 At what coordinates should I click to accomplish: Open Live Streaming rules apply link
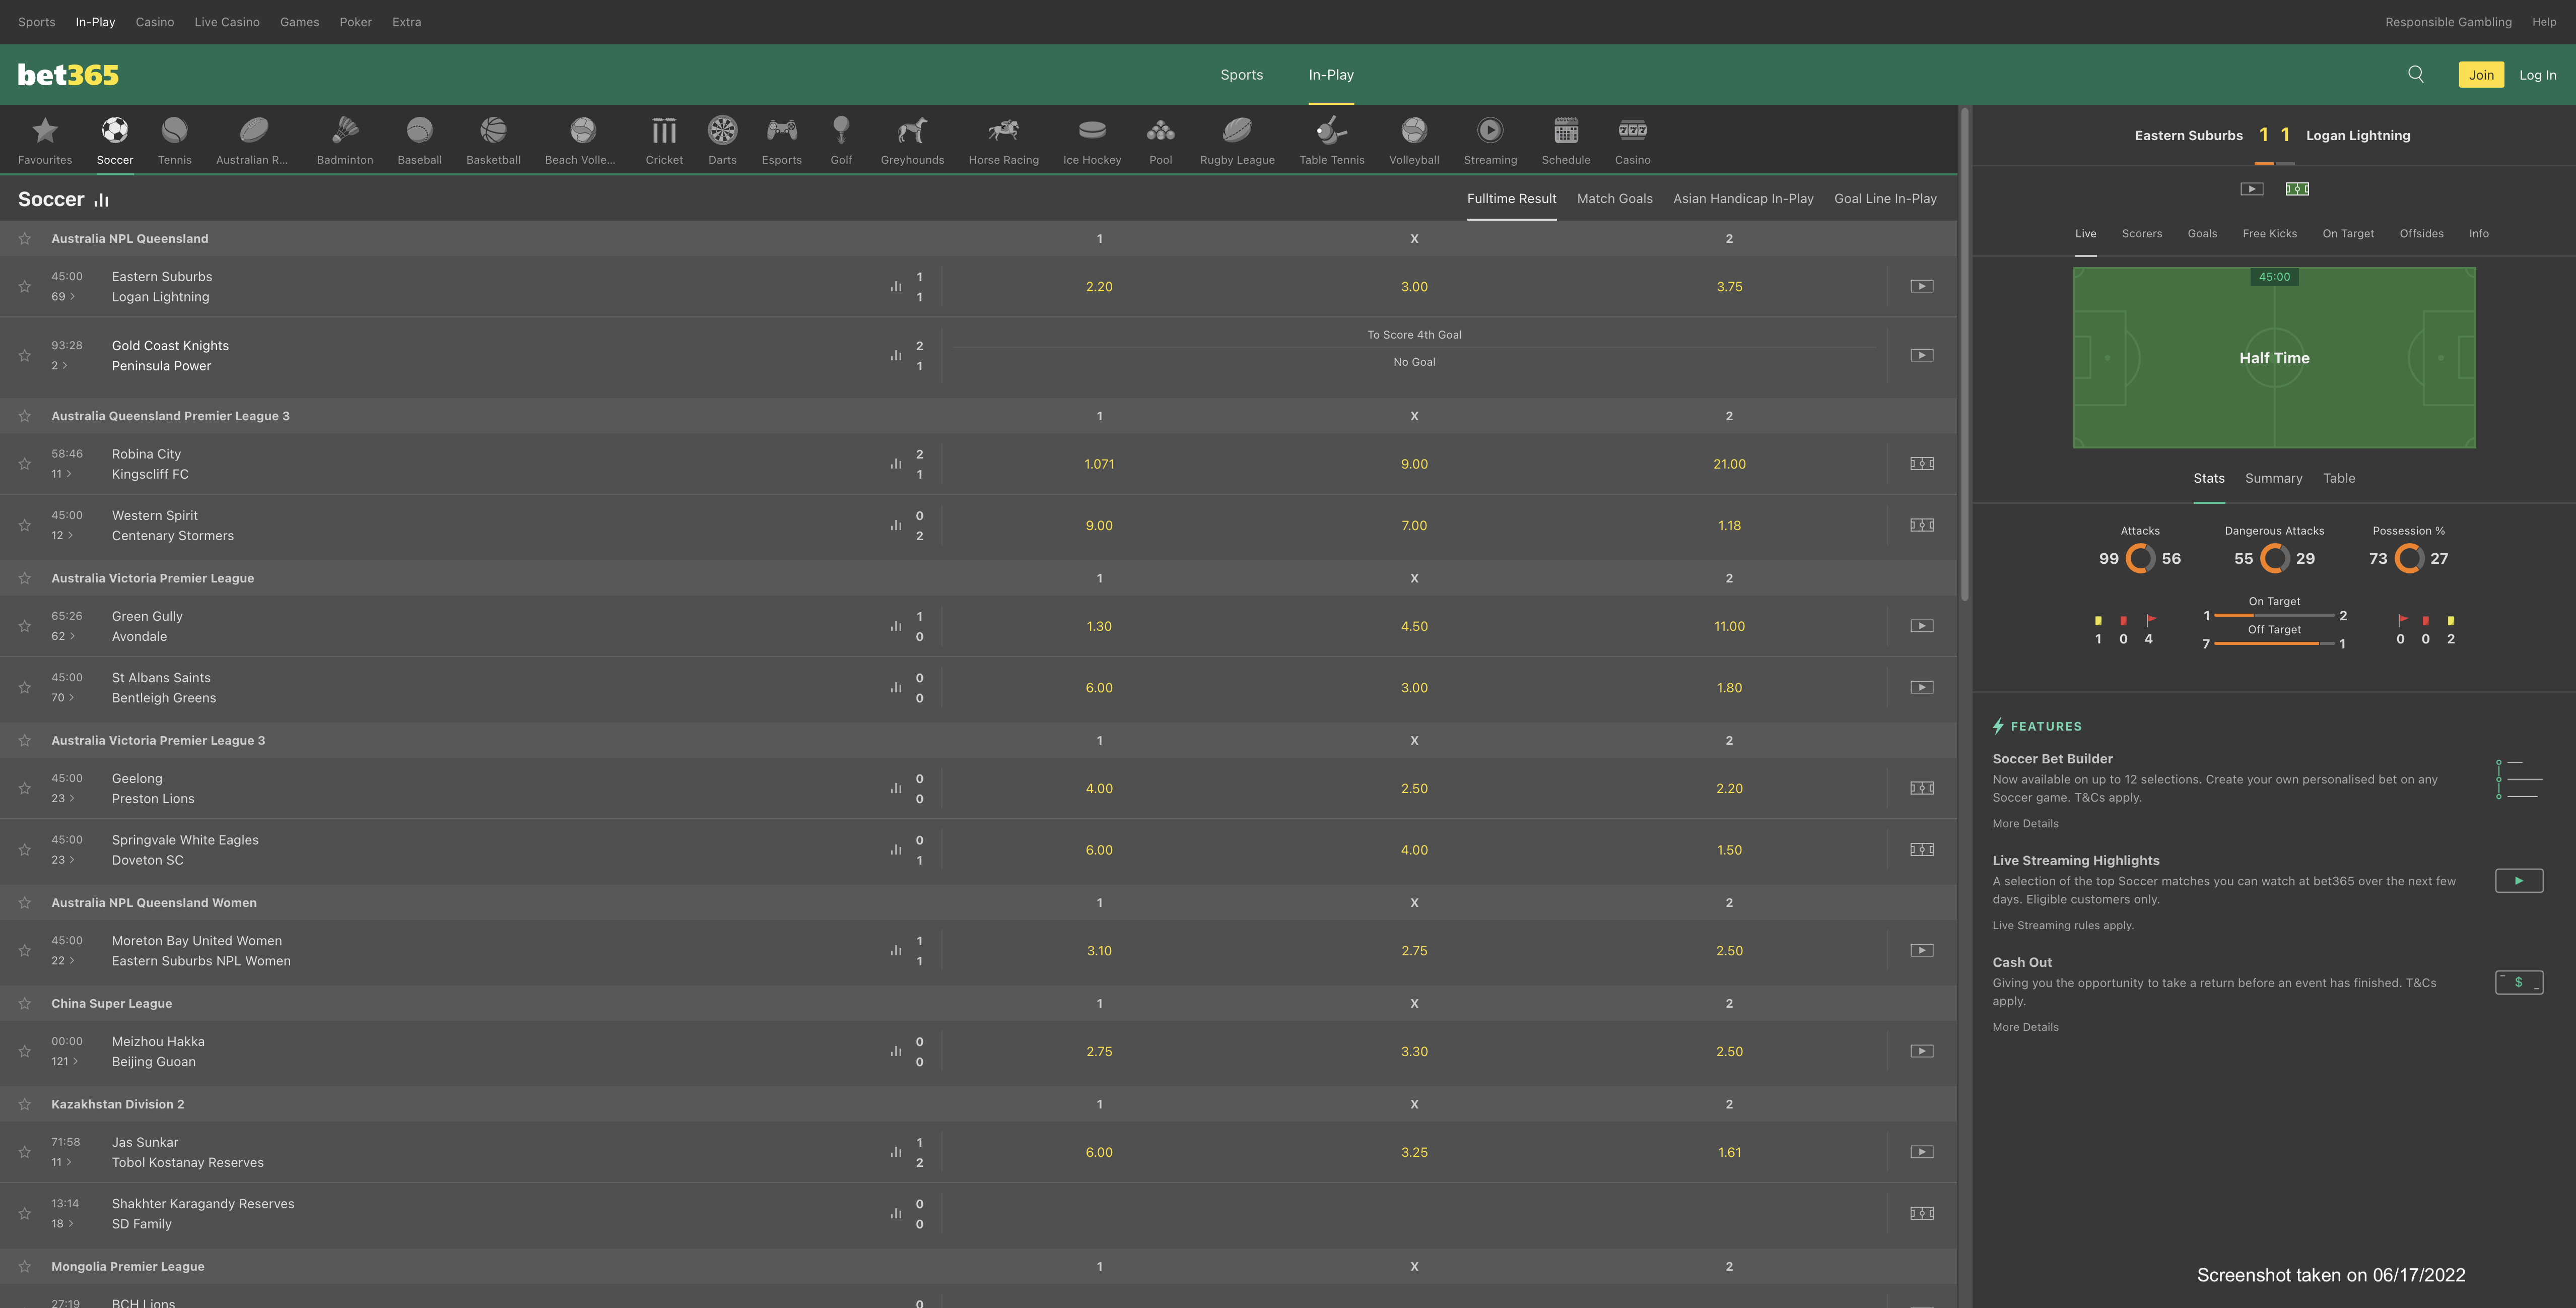point(2062,926)
